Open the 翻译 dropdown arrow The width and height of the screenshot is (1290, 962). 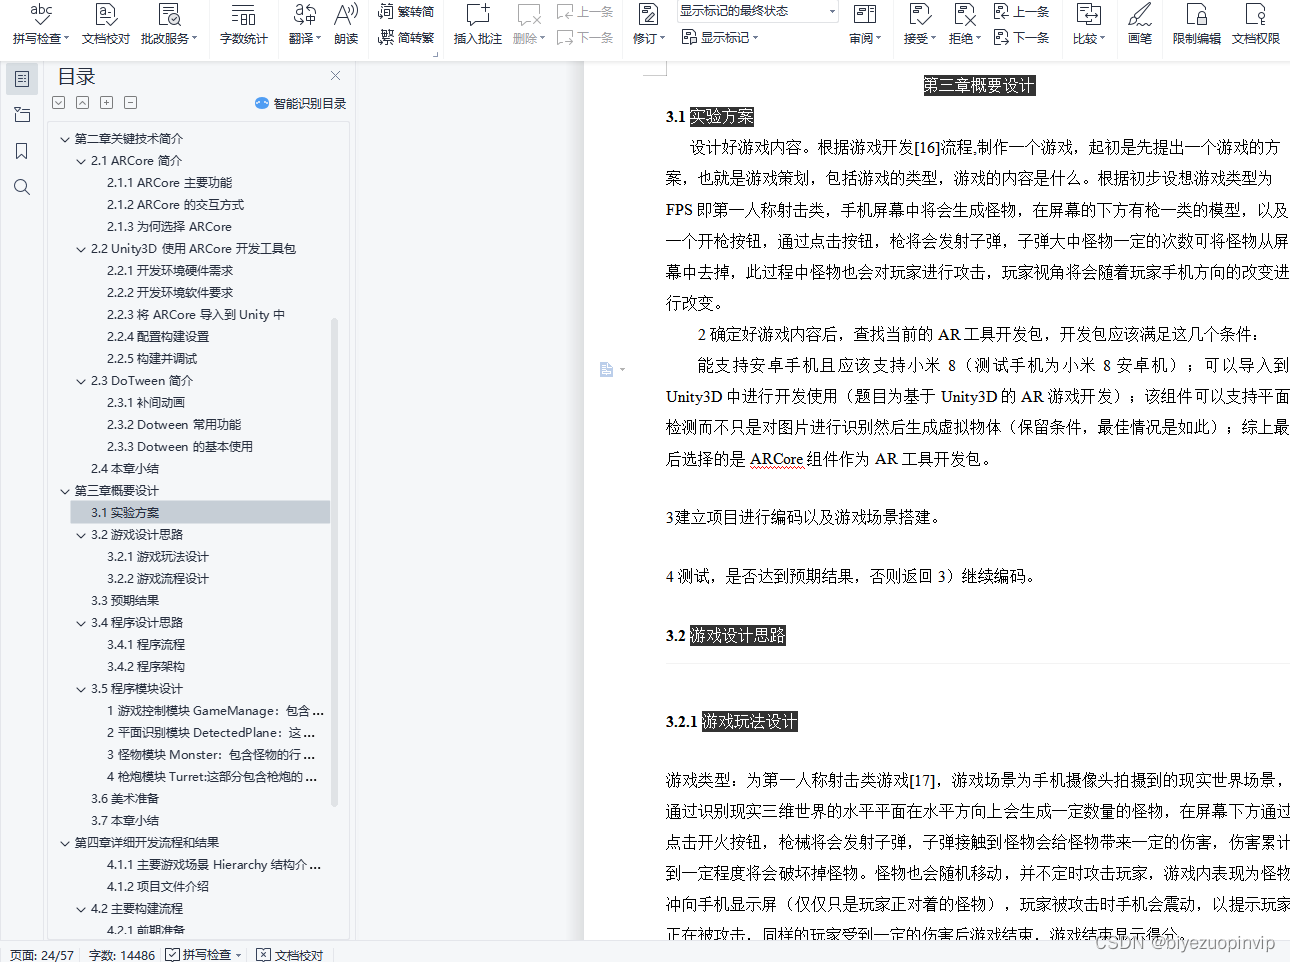click(x=318, y=38)
